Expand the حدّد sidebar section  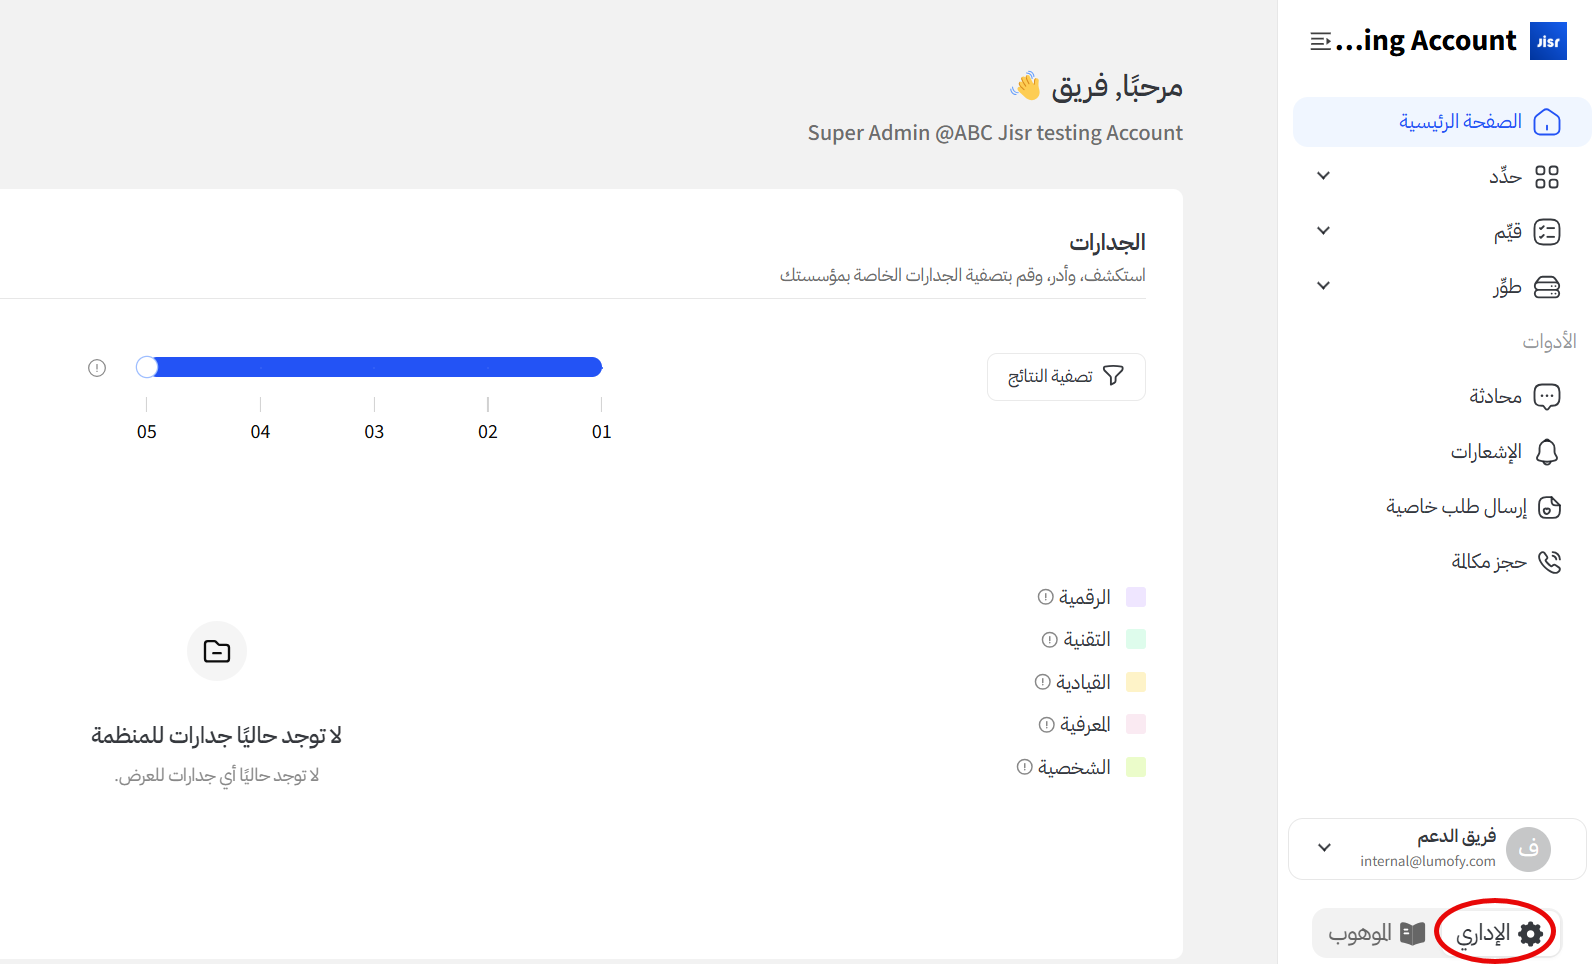(x=1323, y=176)
